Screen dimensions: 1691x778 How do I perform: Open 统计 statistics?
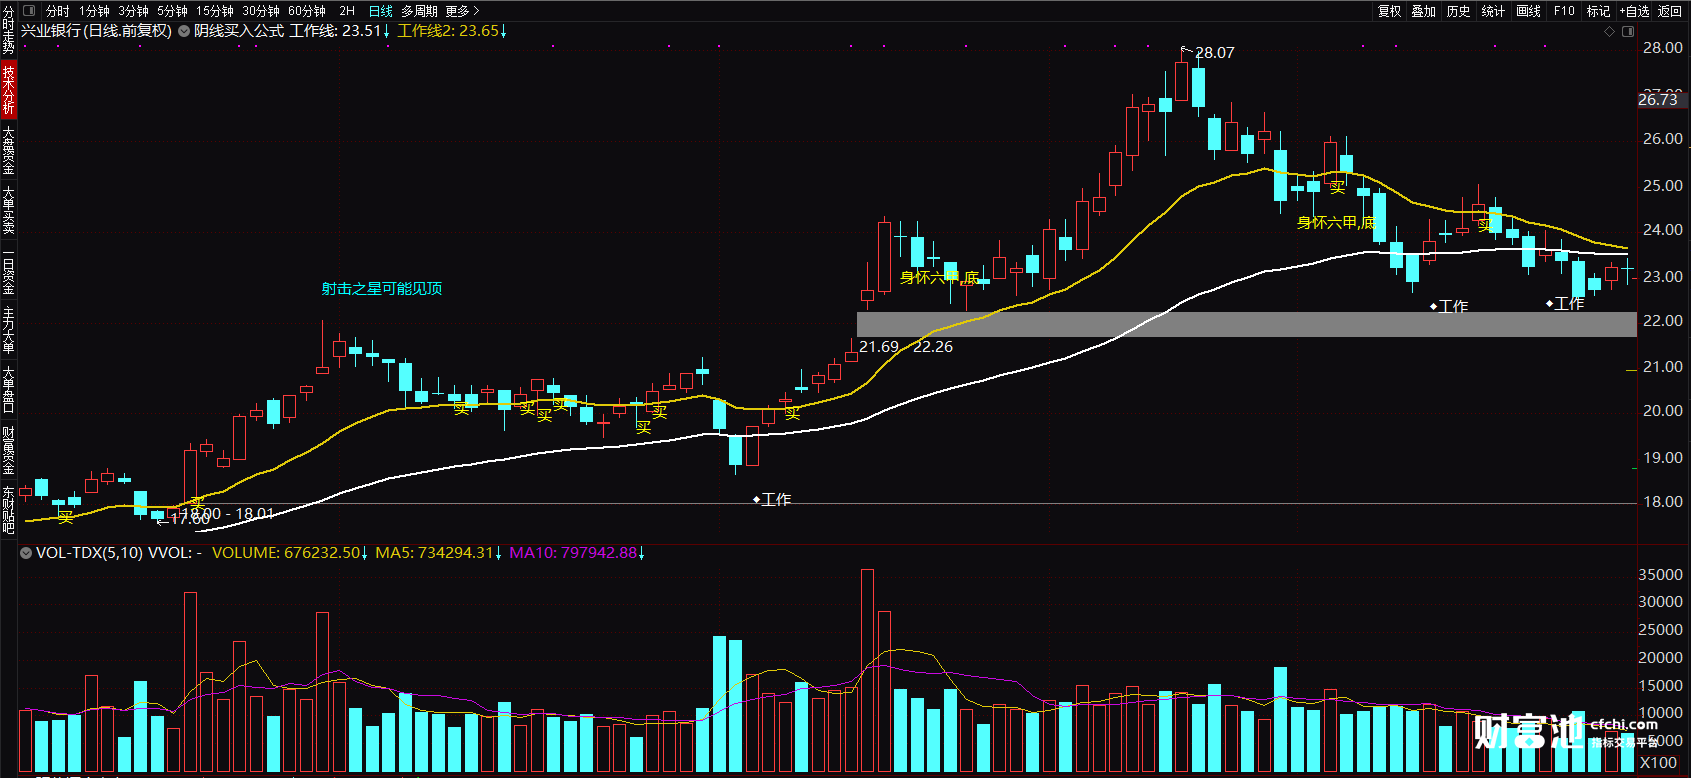[1494, 11]
